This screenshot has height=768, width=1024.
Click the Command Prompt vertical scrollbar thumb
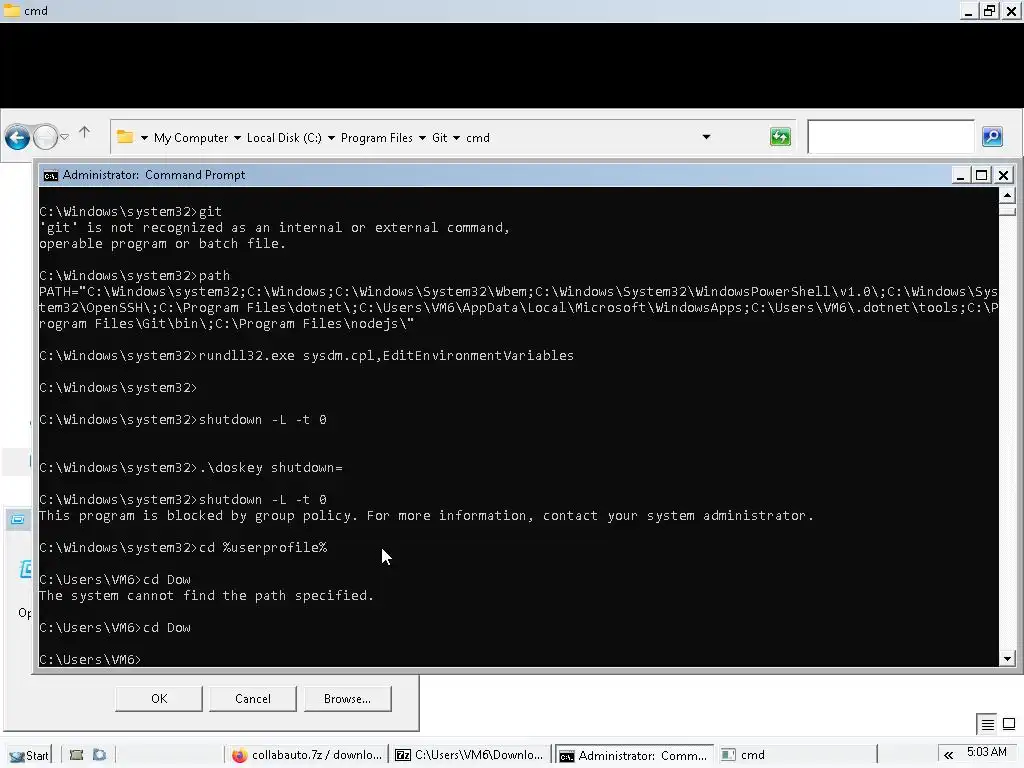tap(1007, 210)
